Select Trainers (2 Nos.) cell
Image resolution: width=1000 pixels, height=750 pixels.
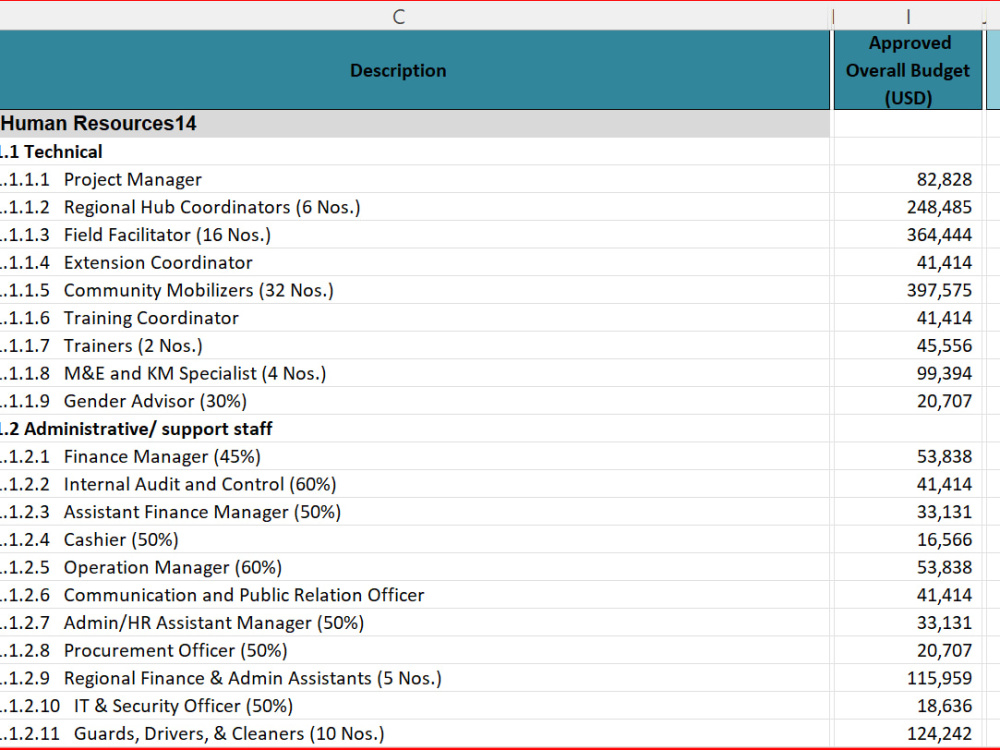[x=415, y=346]
